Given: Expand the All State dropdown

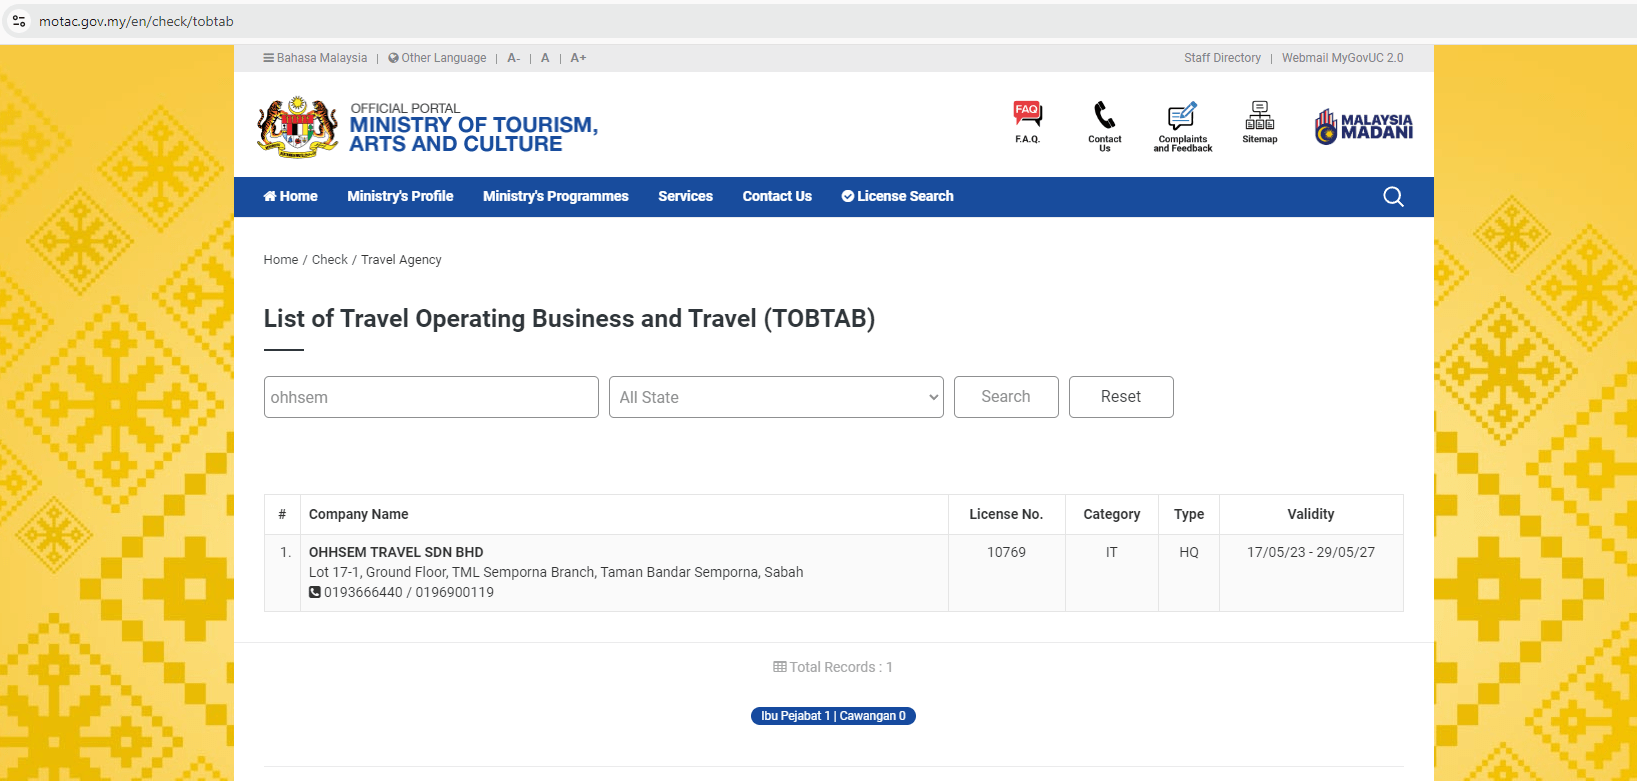Looking at the screenshot, I should tap(775, 397).
